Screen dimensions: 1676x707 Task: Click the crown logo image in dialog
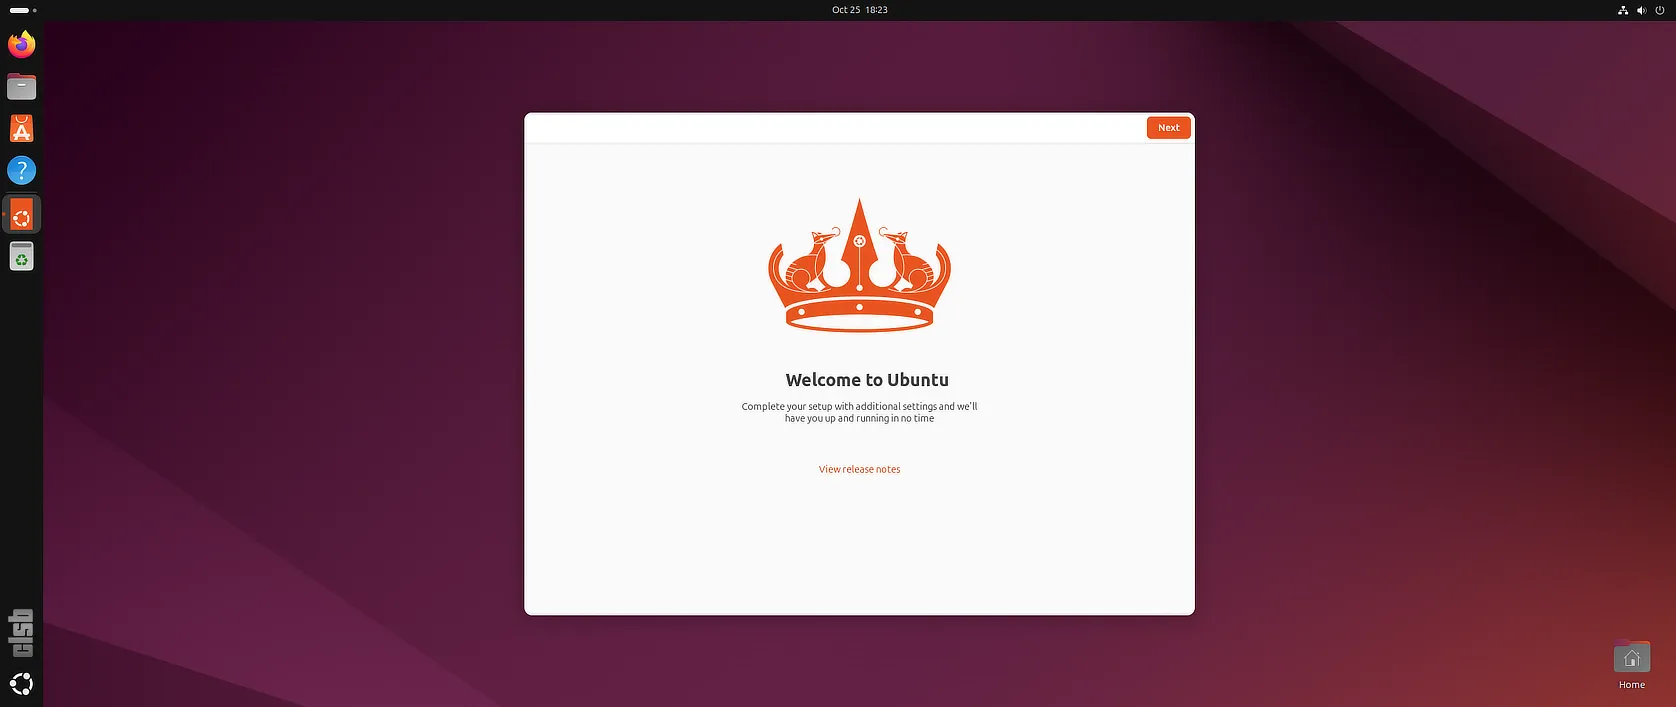tap(859, 265)
